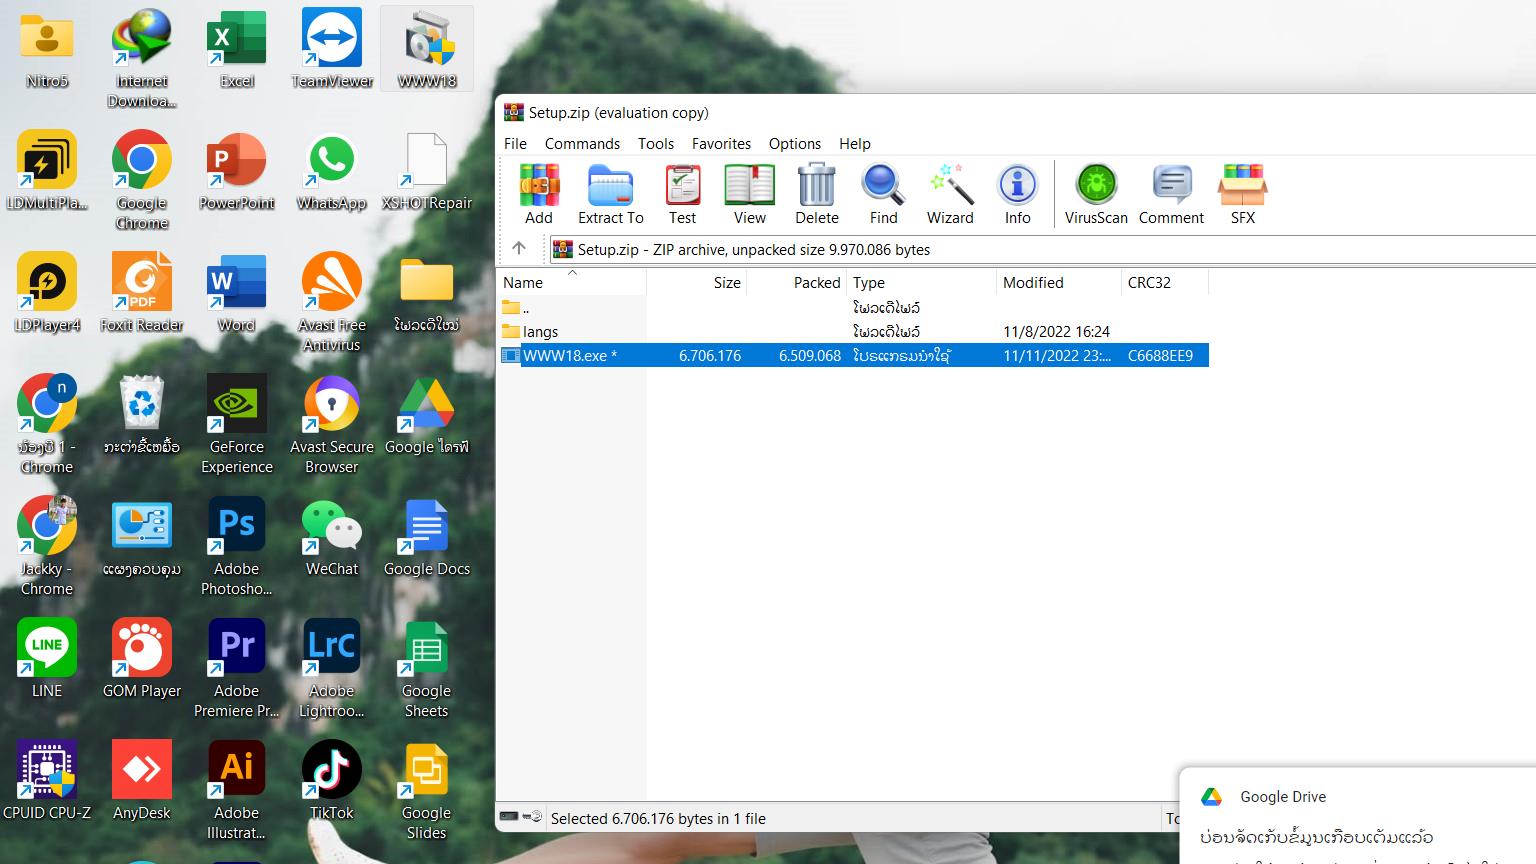Sort files by Modified column header
The image size is (1536, 864).
pyautogui.click(x=1033, y=283)
